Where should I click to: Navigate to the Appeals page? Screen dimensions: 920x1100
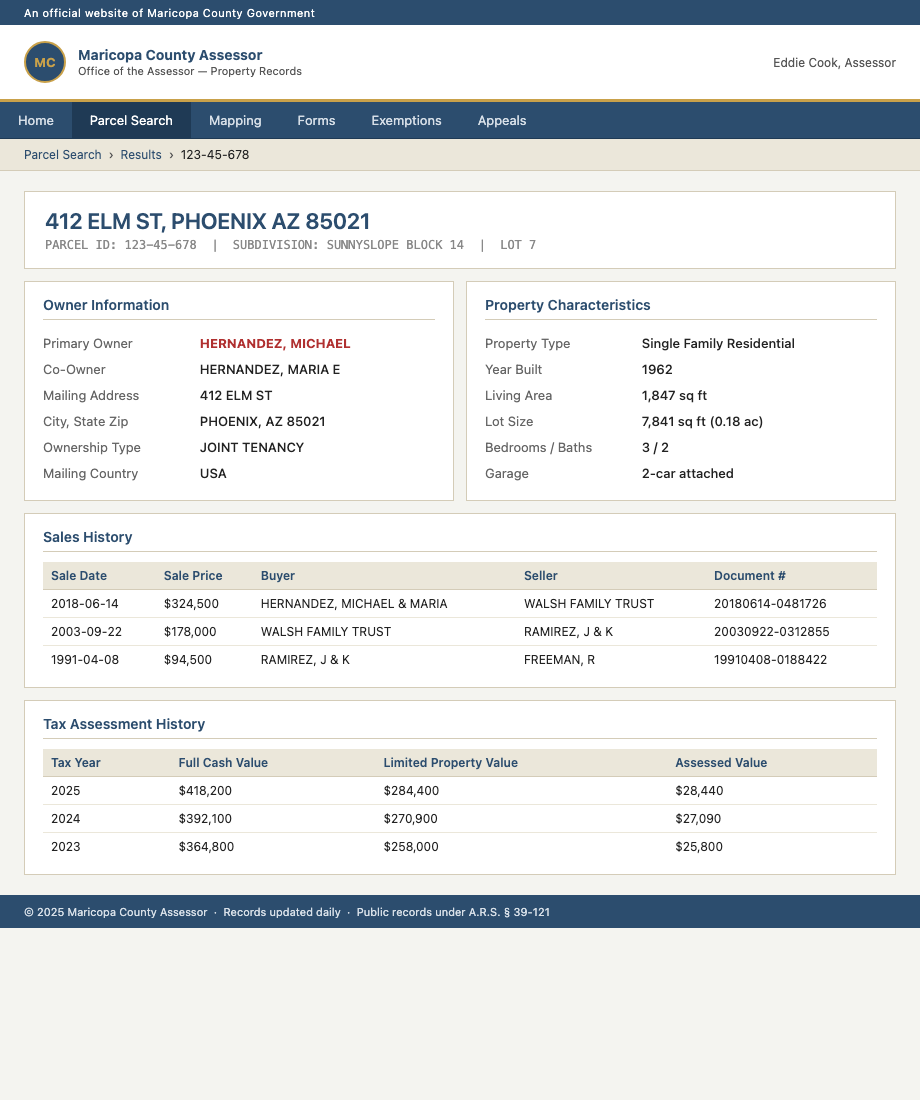pyautogui.click(x=502, y=120)
